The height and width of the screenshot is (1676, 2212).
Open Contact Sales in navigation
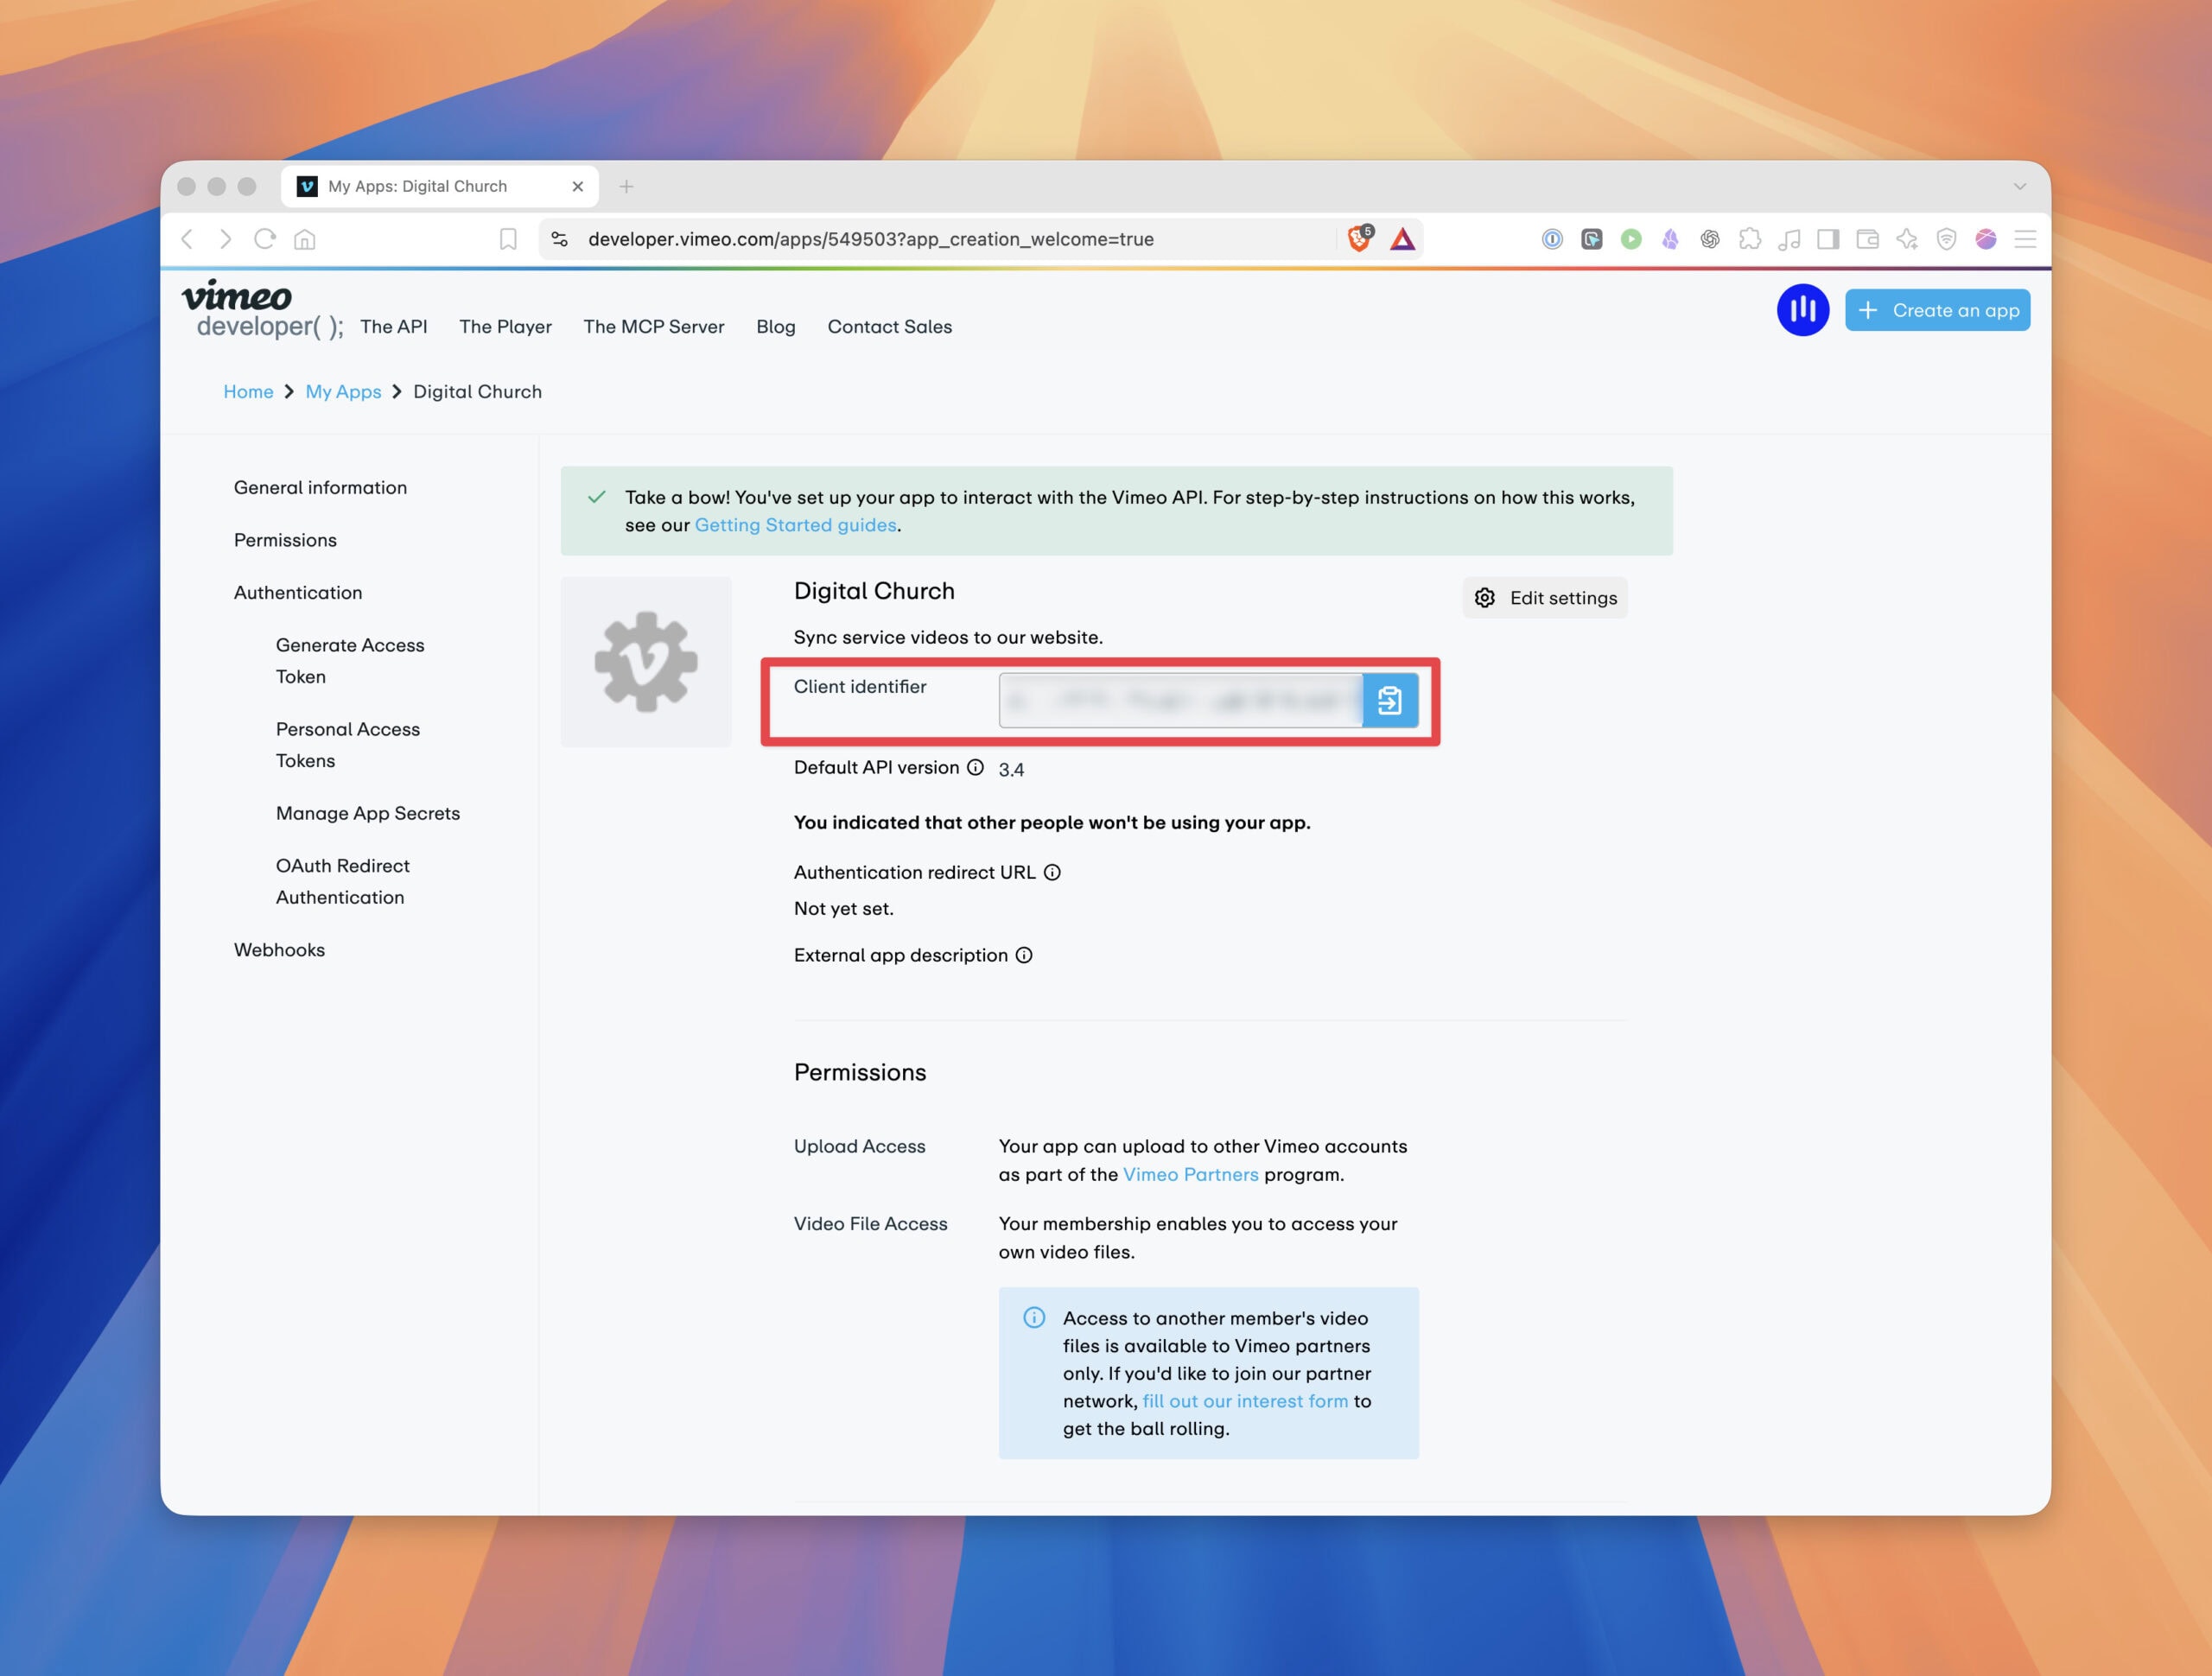pos(890,327)
